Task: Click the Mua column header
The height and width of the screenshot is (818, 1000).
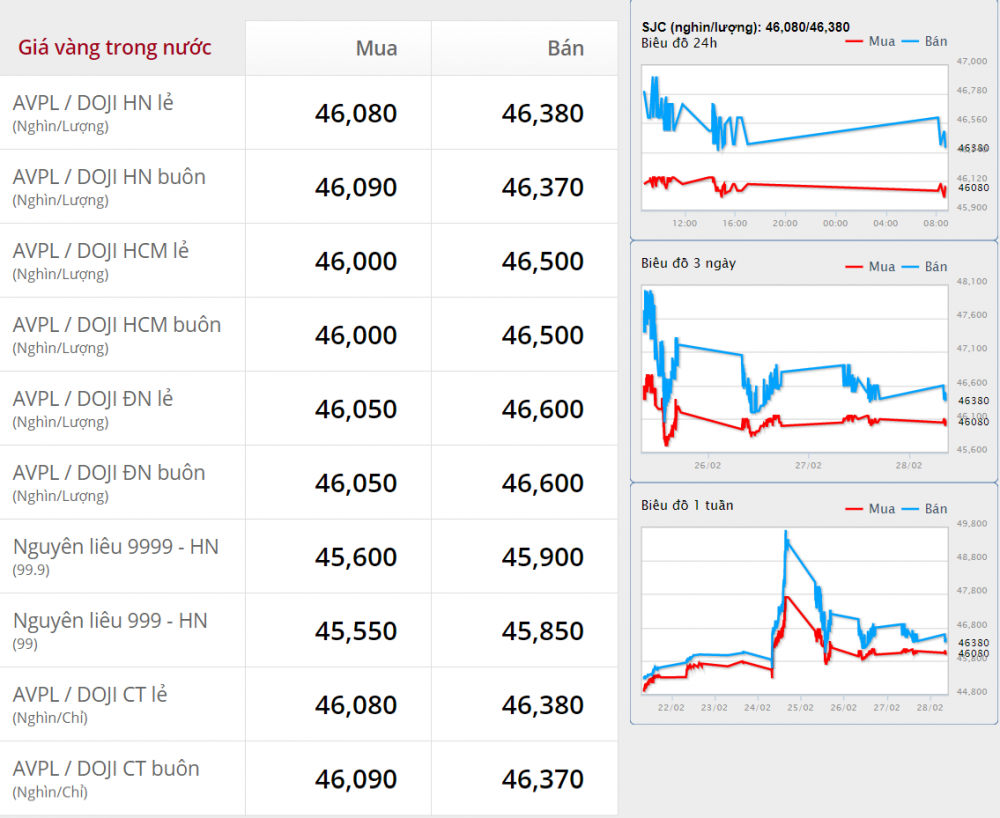Action: 376,48
